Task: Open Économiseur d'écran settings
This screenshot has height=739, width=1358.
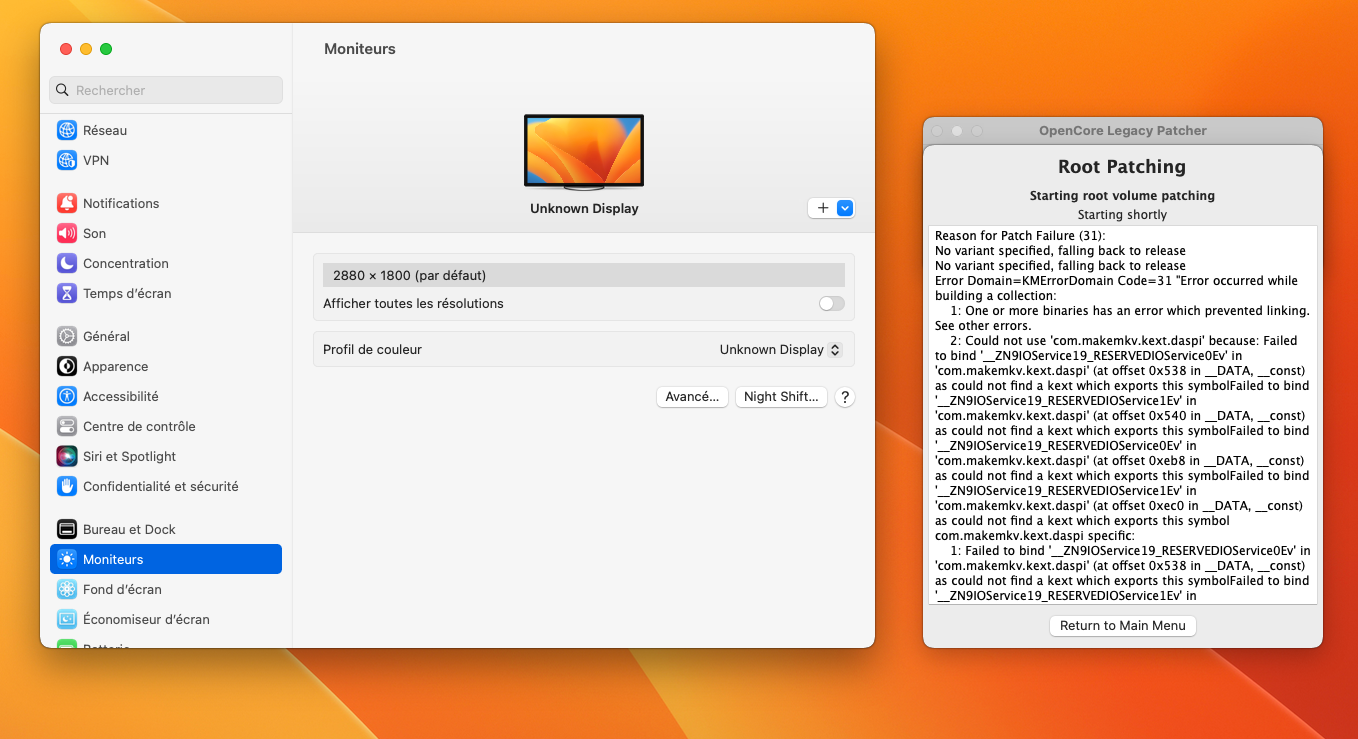Action: pyautogui.click(x=166, y=619)
